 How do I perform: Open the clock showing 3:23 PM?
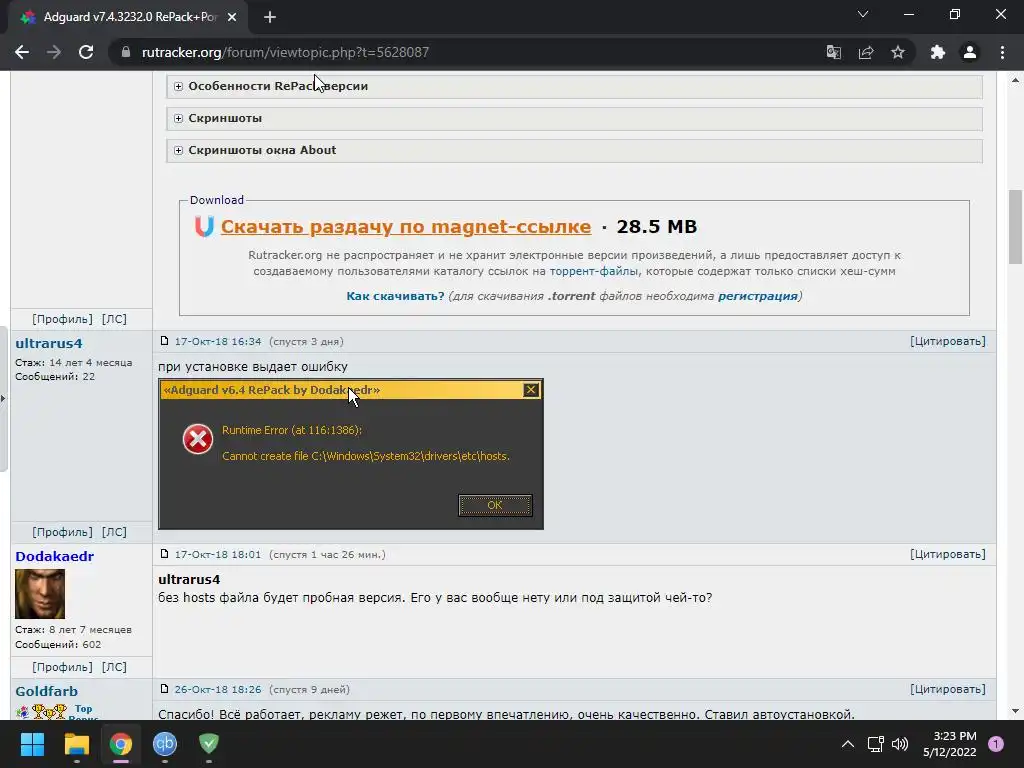(950, 744)
